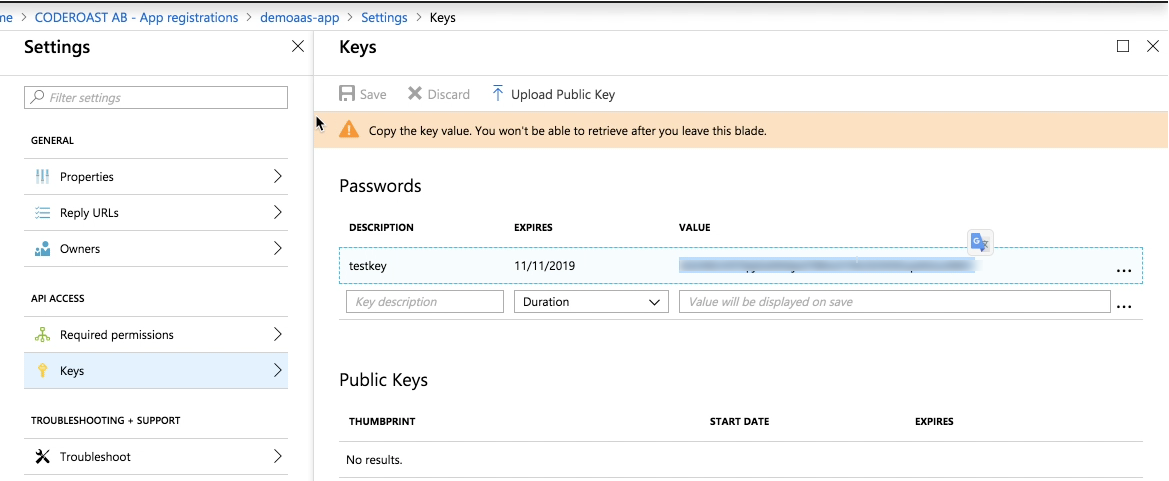The height and width of the screenshot is (481, 1169).
Task: Click the Owners people icon
Action: point(42,248)
